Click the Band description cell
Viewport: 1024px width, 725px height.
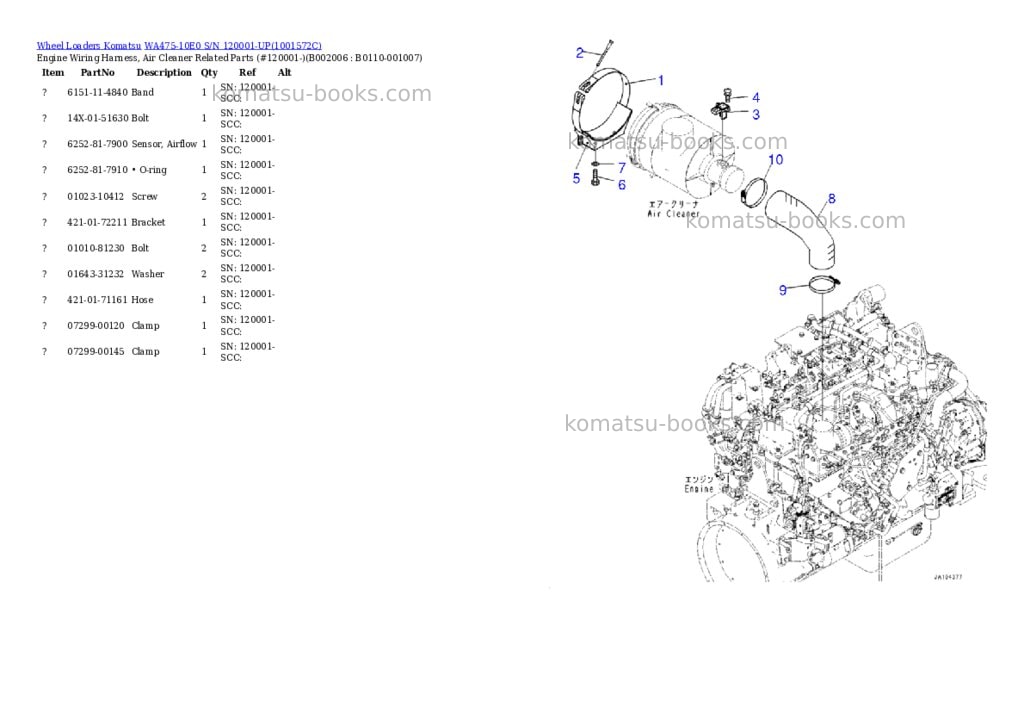[x=142, y=92]
